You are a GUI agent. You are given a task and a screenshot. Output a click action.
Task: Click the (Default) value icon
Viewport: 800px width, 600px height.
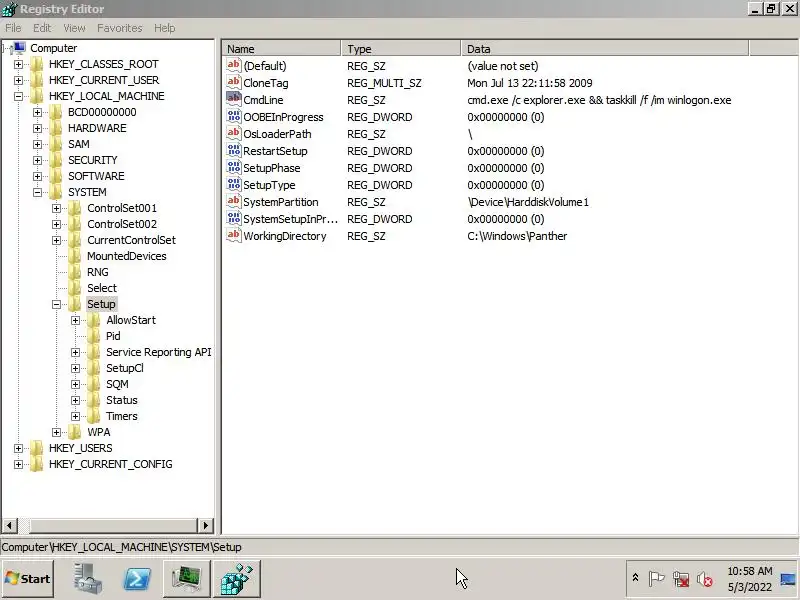click(234, 65)
